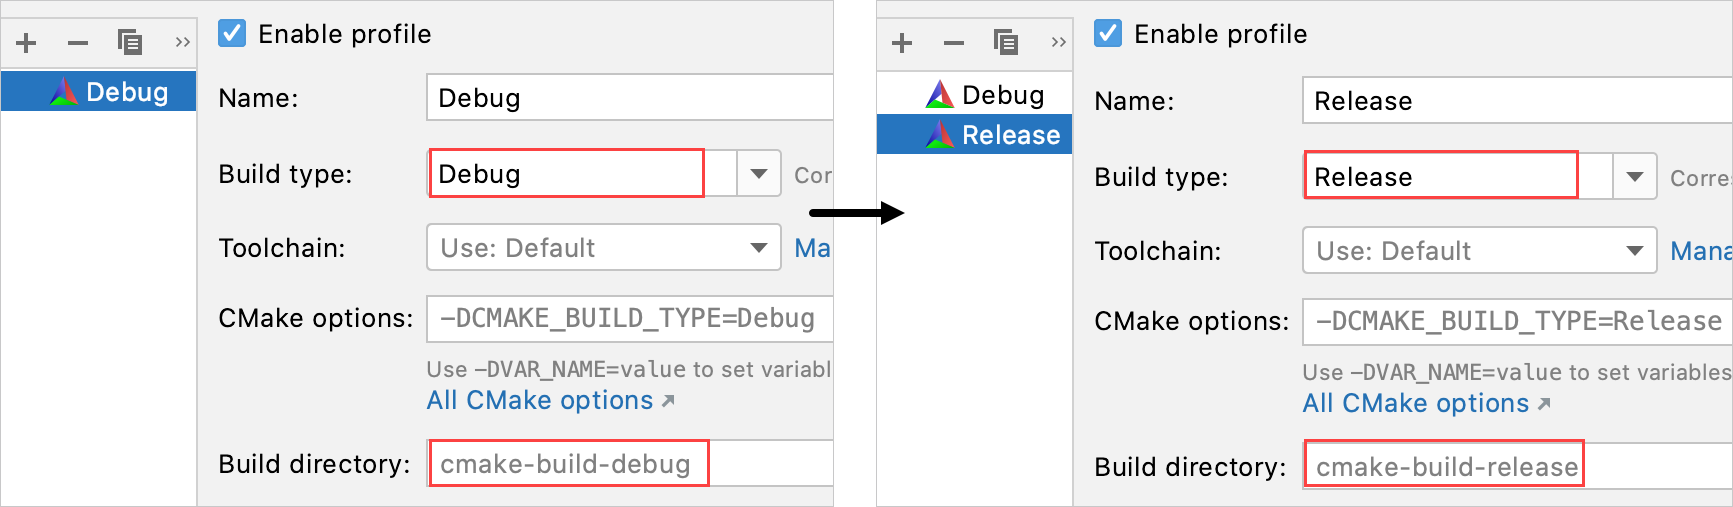Click the remove profile minus icon in right panel
Viewport: 1733px width, 507px height.
(954, 43)
